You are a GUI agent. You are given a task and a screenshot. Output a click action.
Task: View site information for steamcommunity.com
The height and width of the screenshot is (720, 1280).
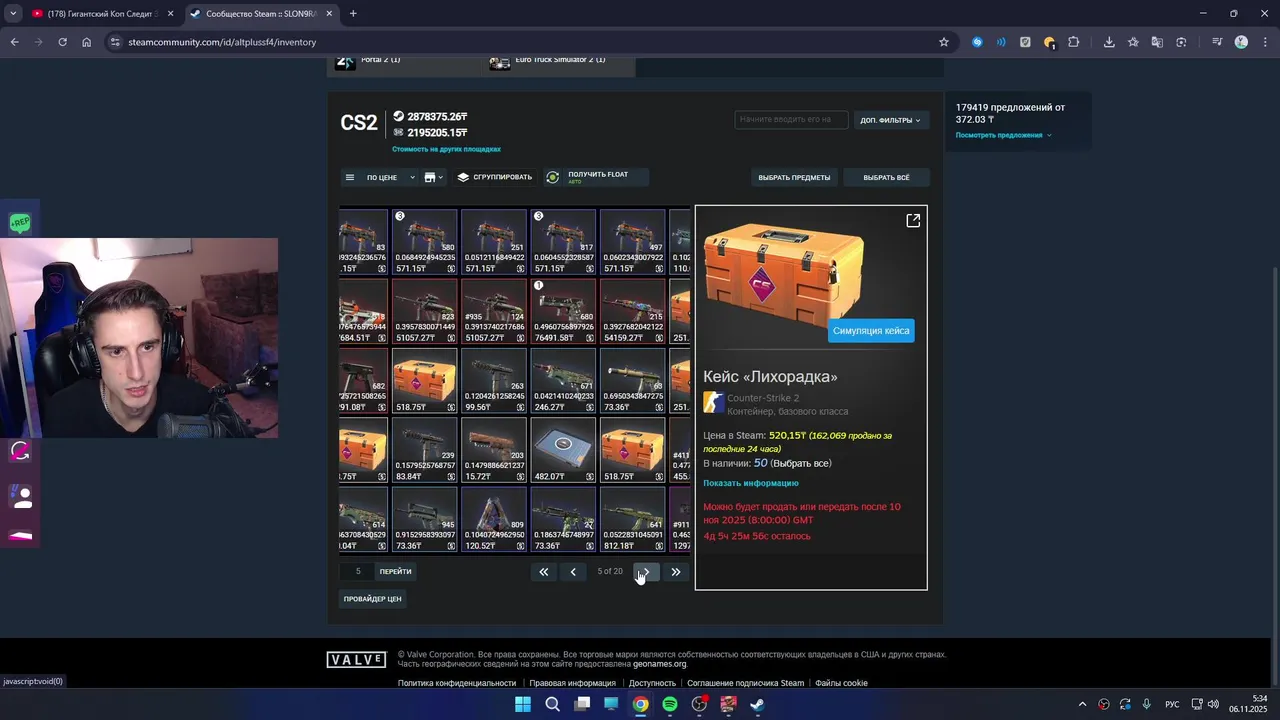pos(115,42)
